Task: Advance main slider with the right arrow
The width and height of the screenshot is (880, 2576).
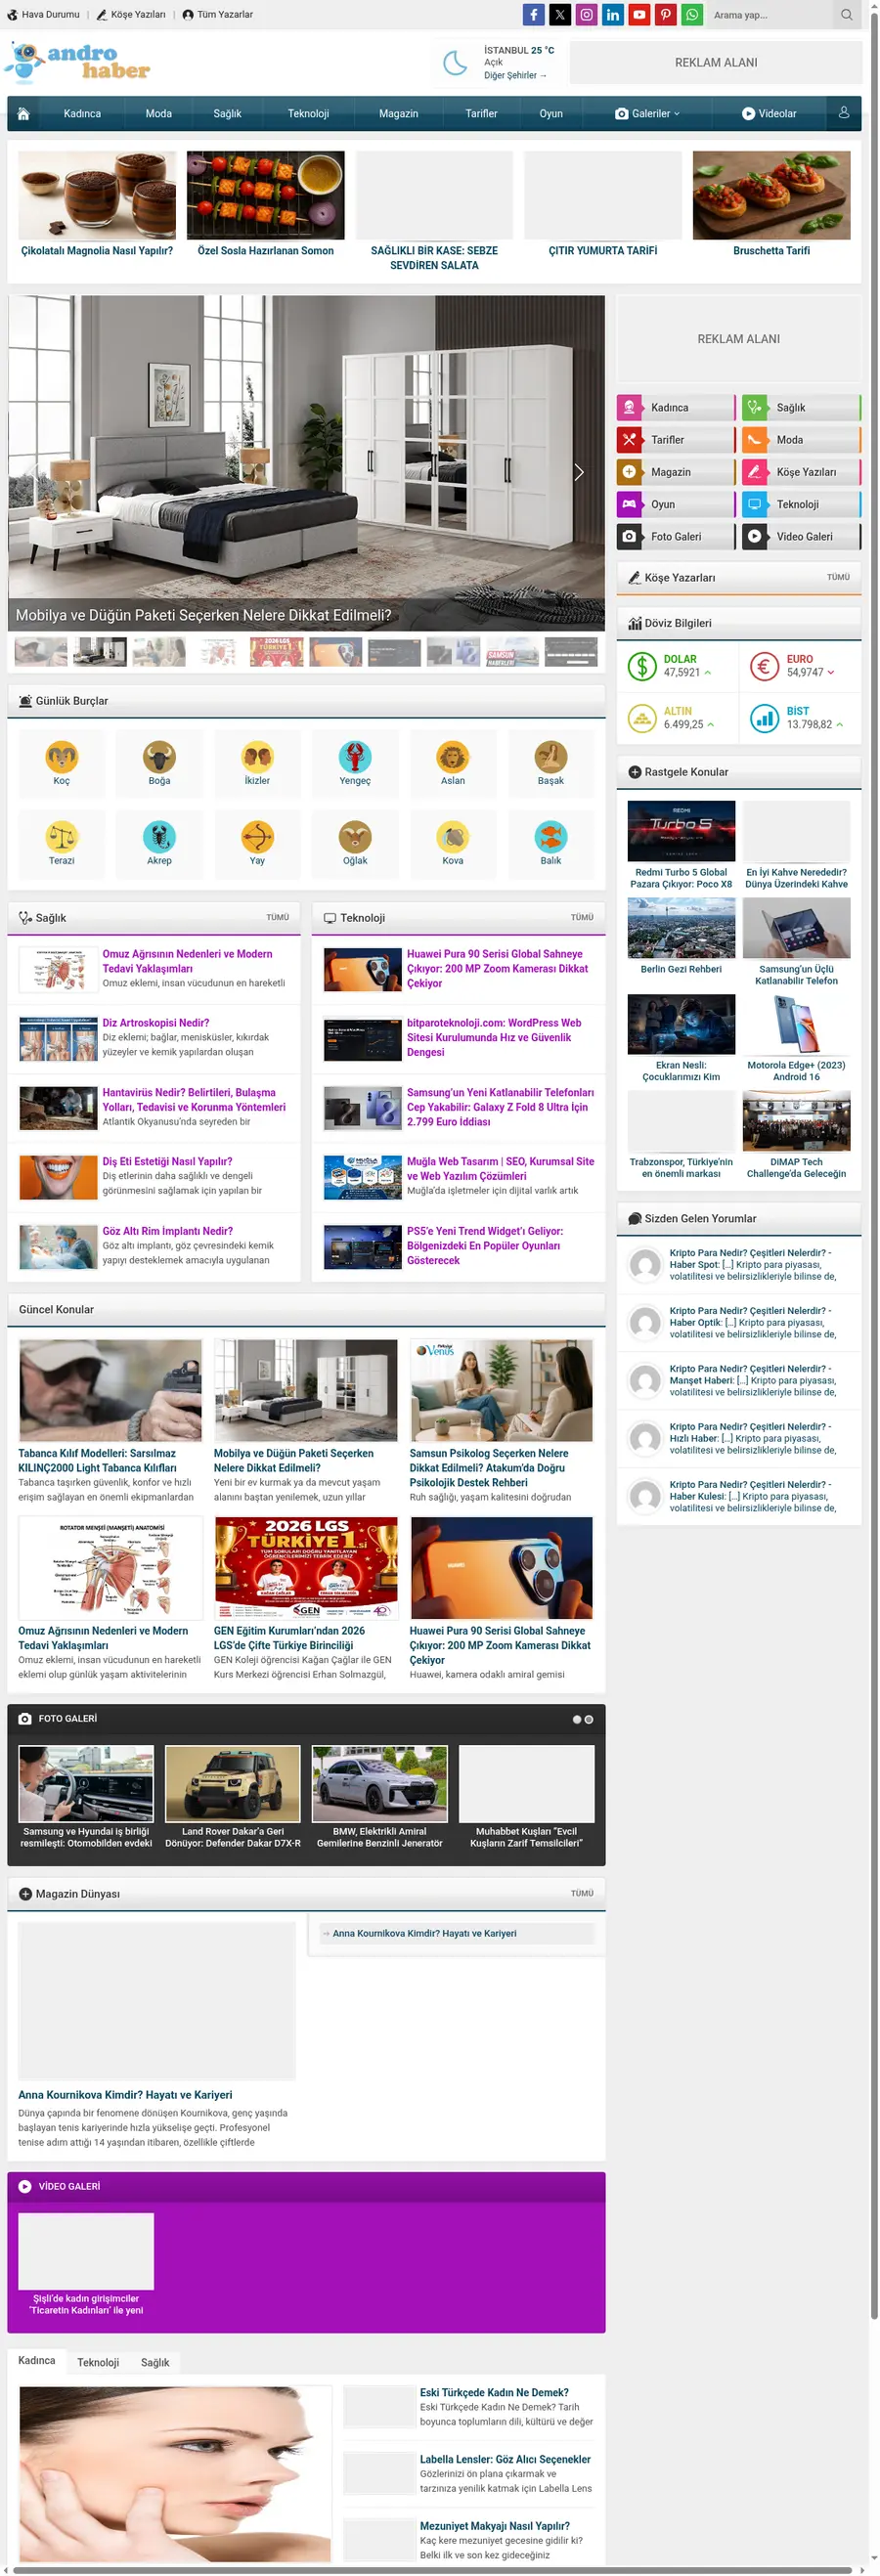Action: click(x=579, y=472)
